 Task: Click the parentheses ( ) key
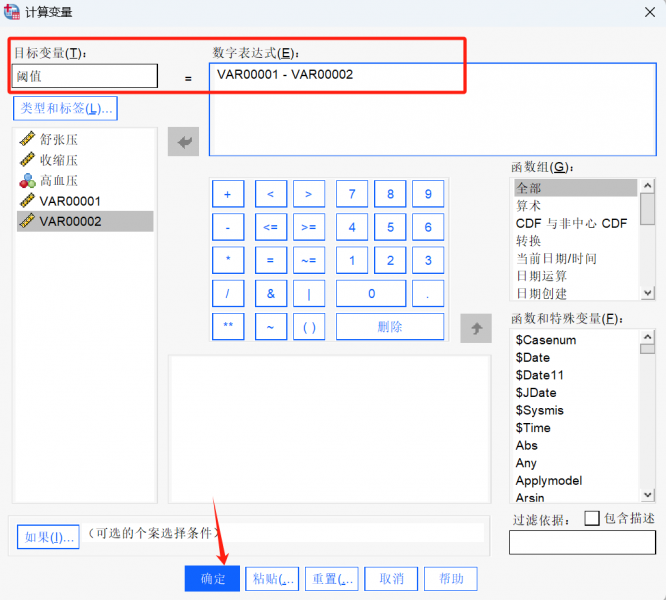click(309, 327)
